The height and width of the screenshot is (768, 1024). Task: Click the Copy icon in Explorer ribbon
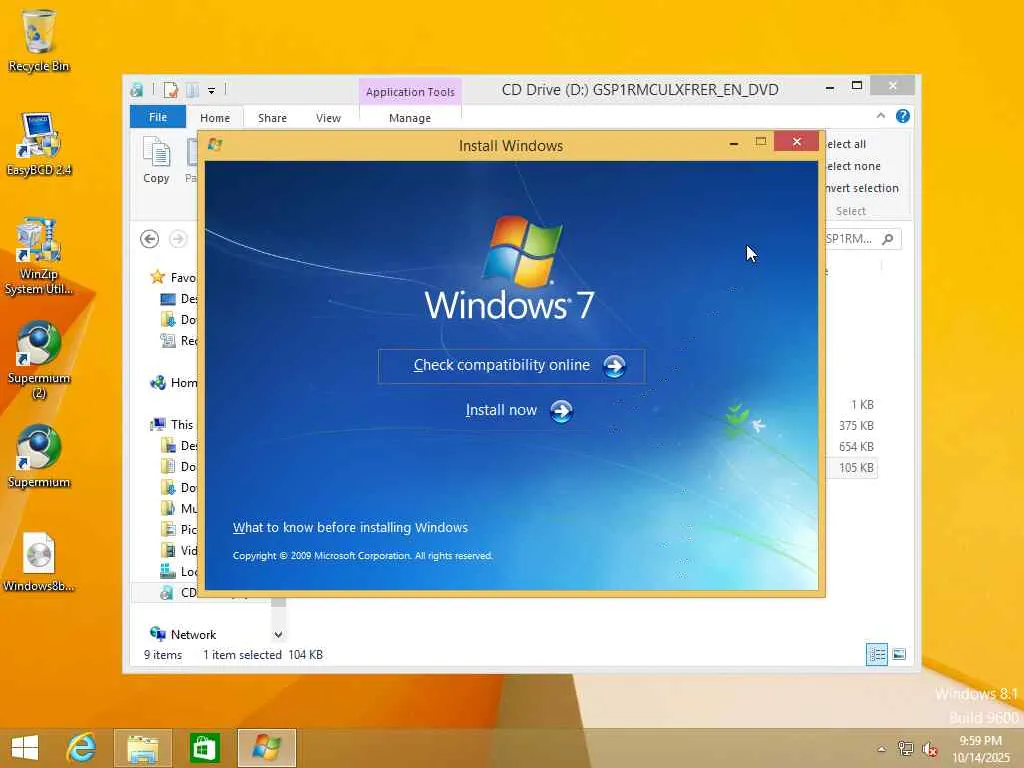[156, 160]
